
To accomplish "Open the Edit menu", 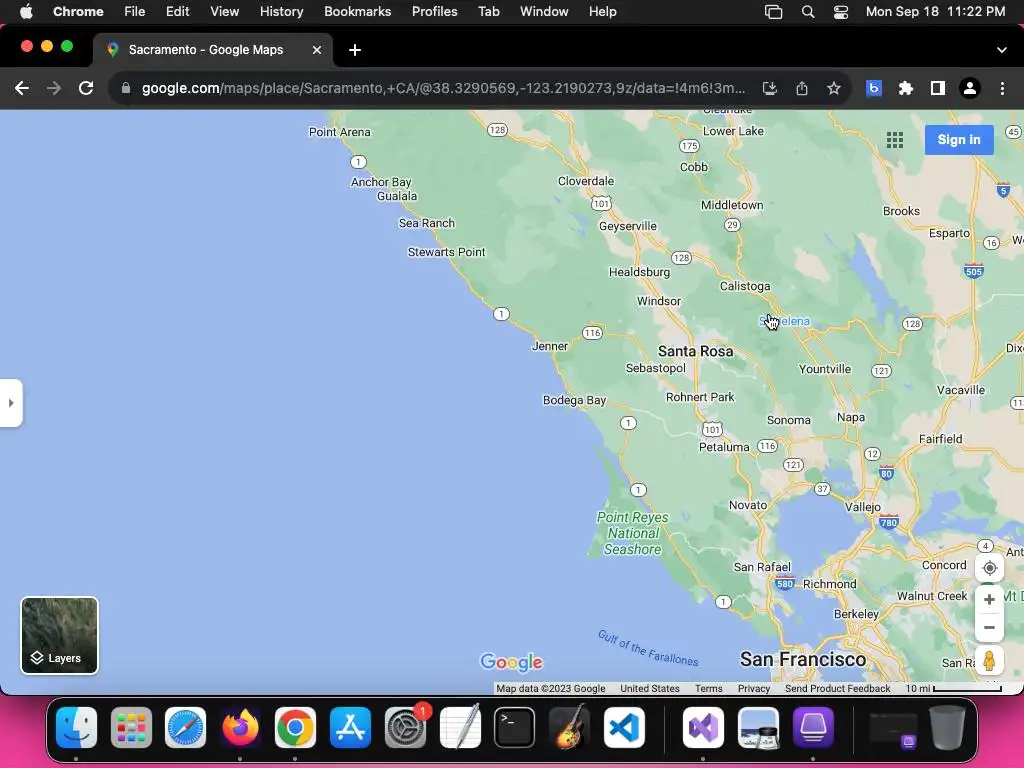I will [x=177, y=11].
